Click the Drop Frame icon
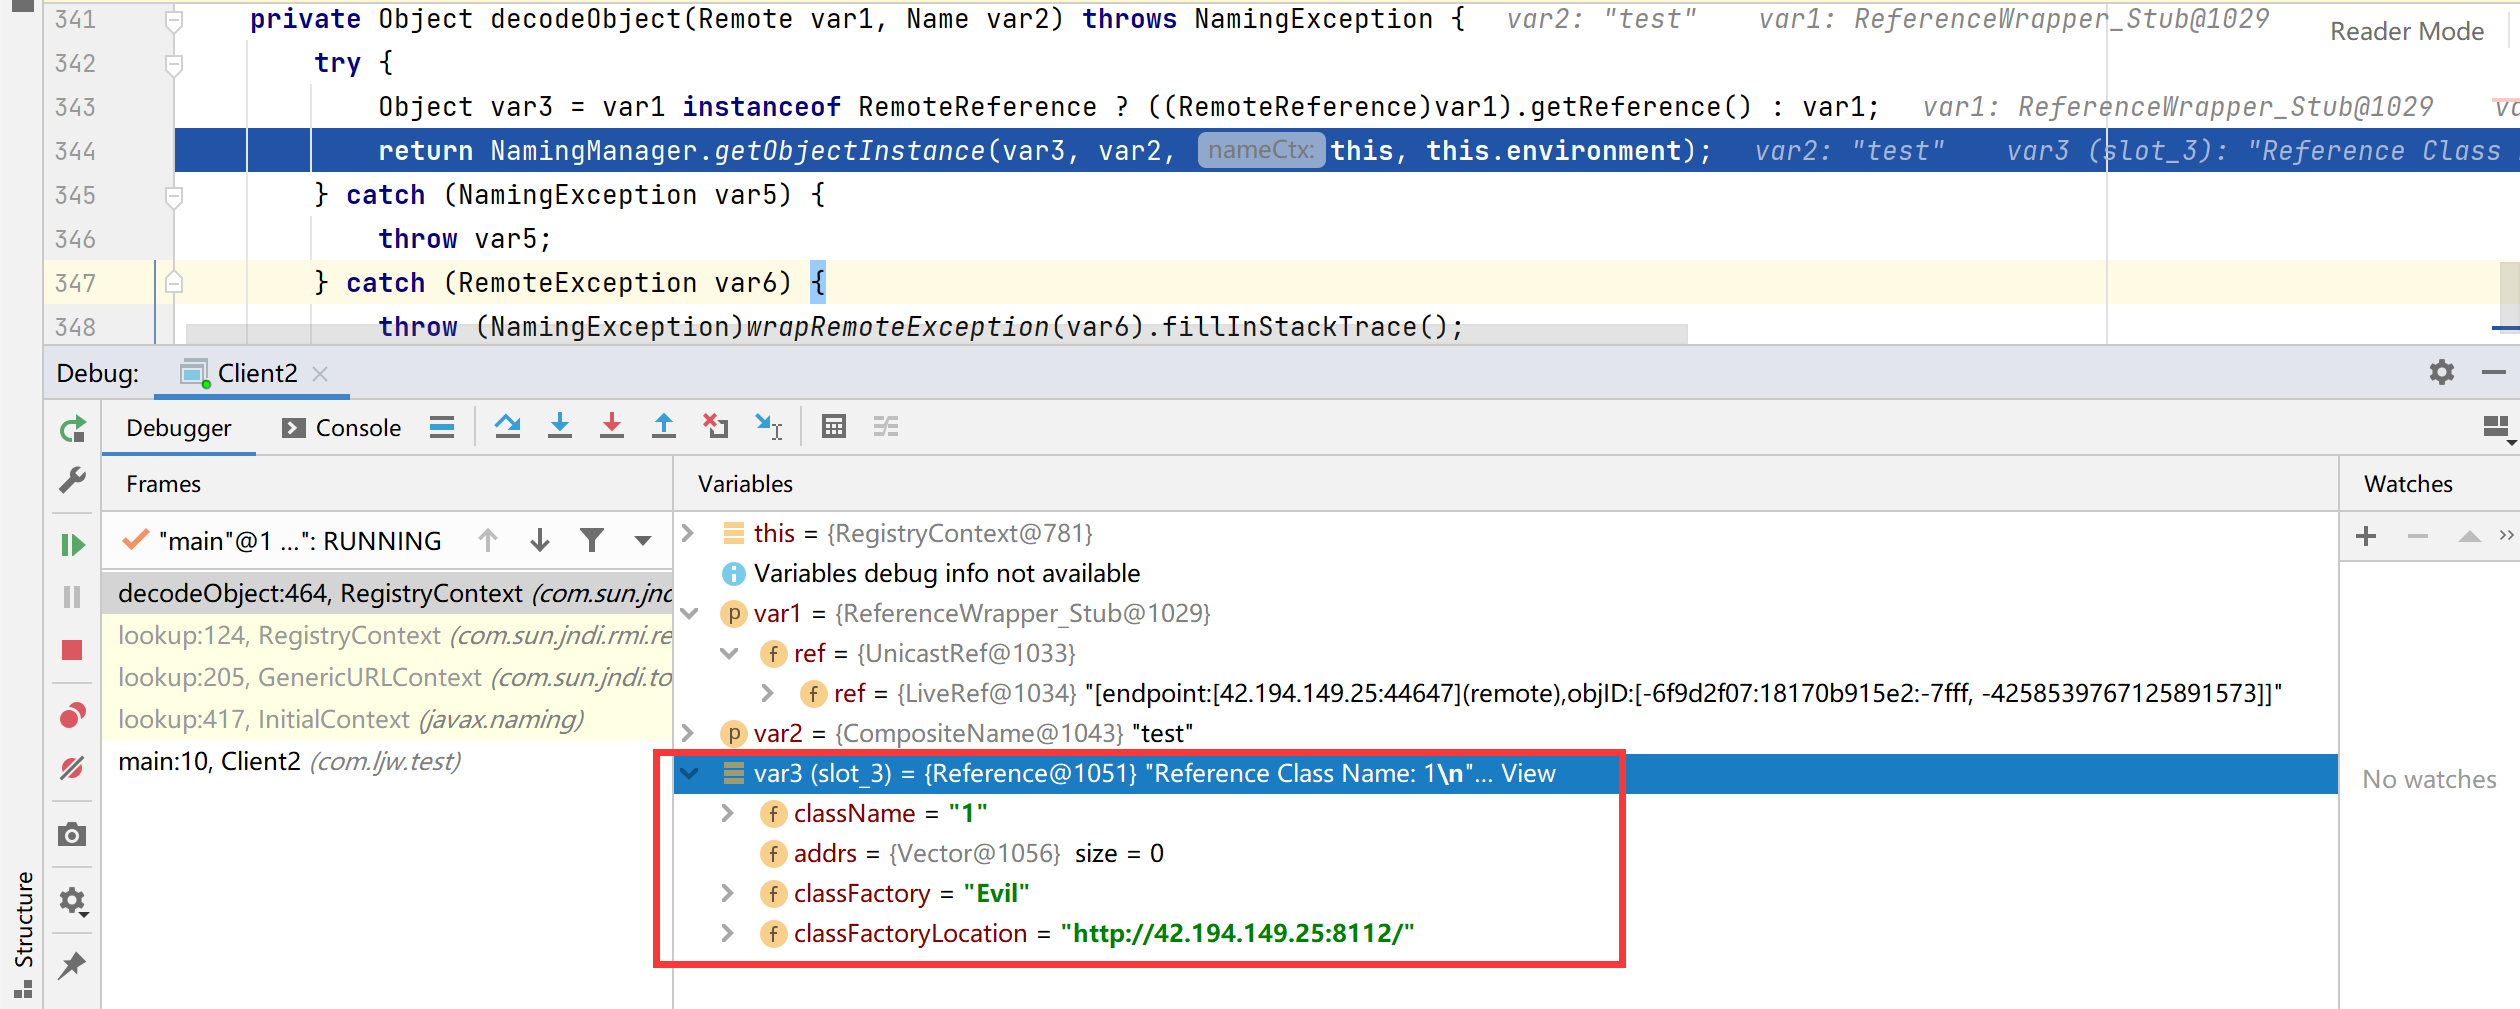This screenshot has width=2520, height=1009. (715, 427)
